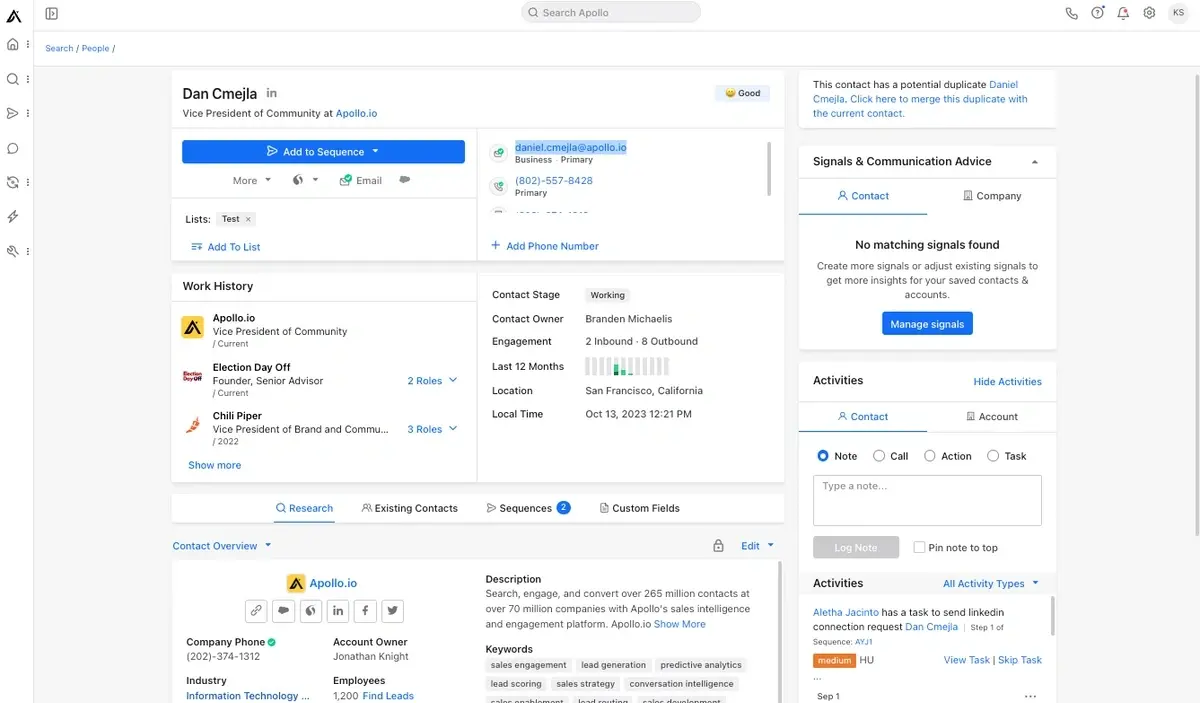Select the Call radio button
Screen dimensions: 1200x703
pos(879,456)
